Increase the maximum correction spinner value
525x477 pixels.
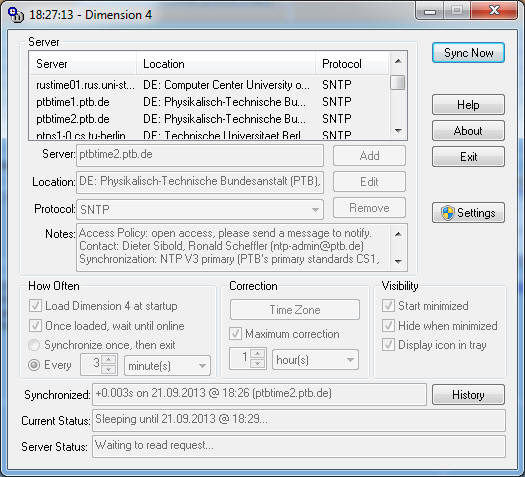click(x=257, y=354)
